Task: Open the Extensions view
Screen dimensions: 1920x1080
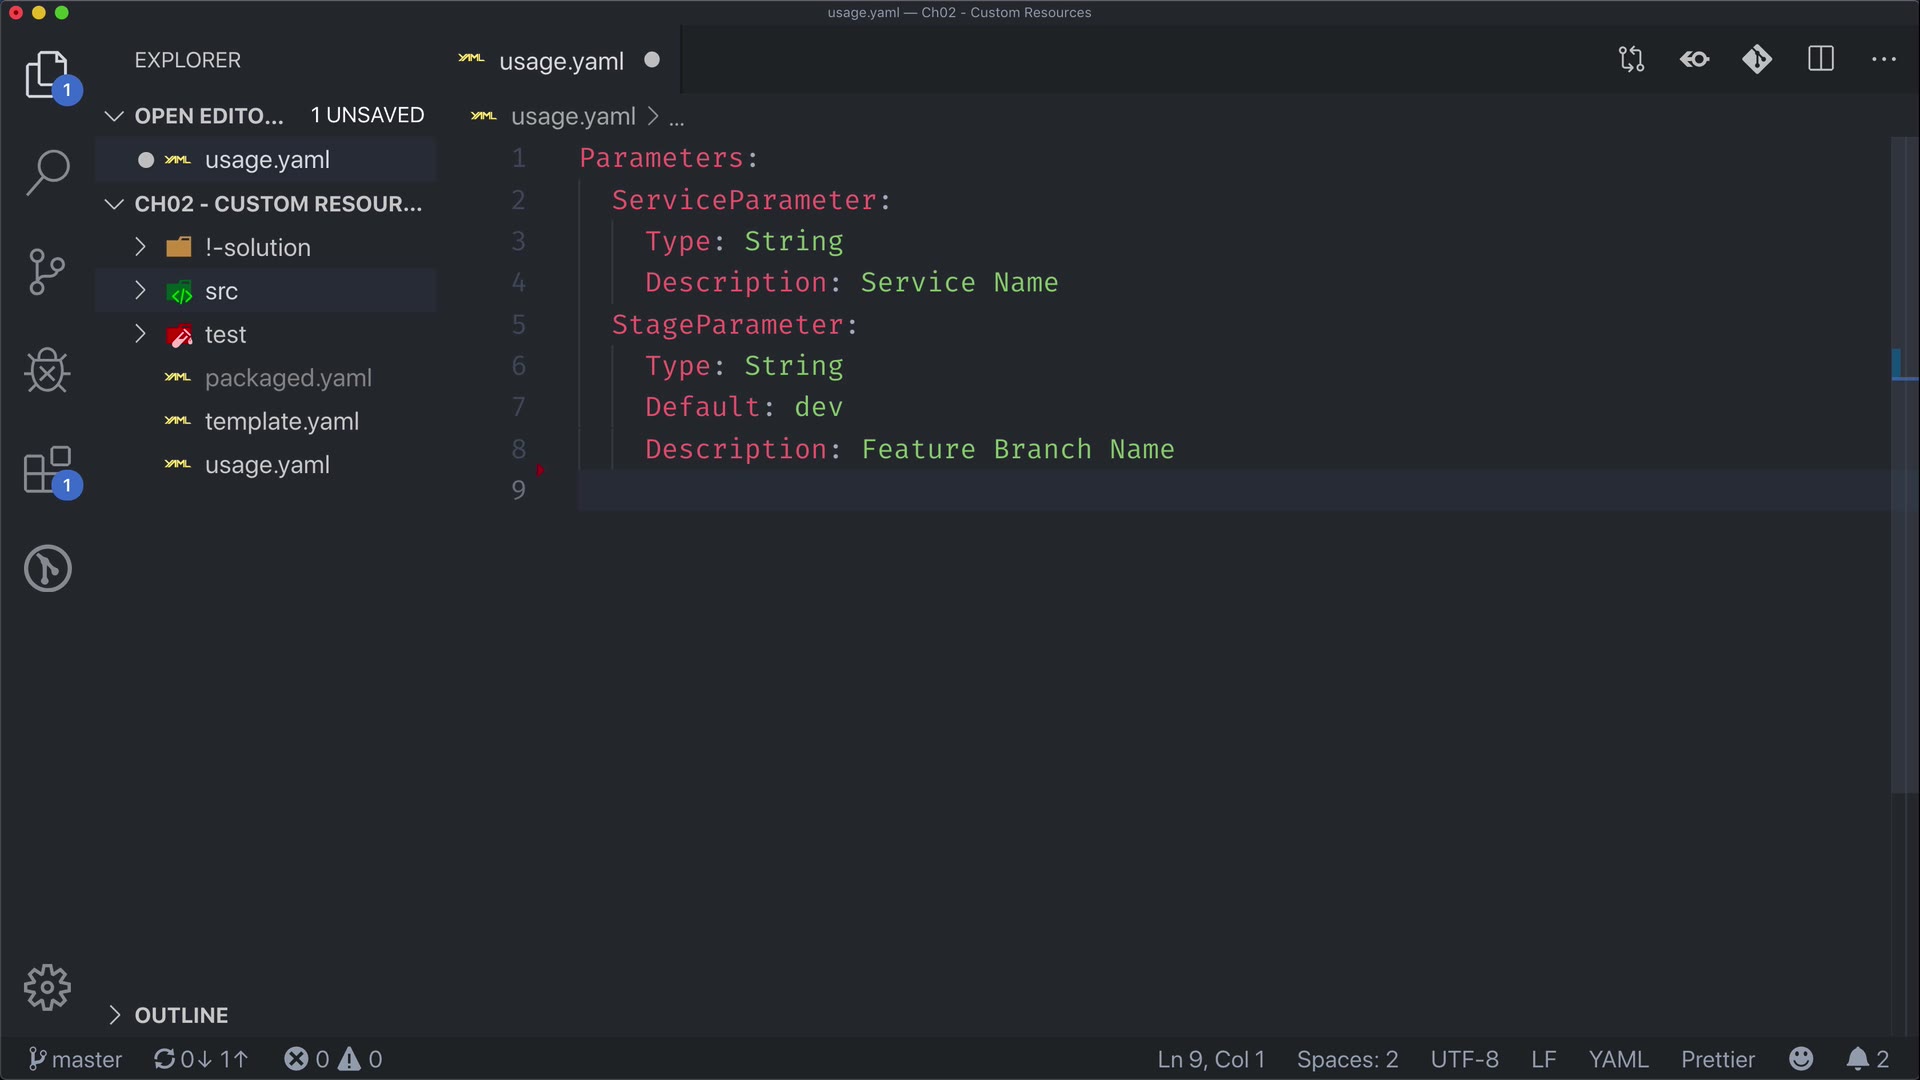Action: 47,470
